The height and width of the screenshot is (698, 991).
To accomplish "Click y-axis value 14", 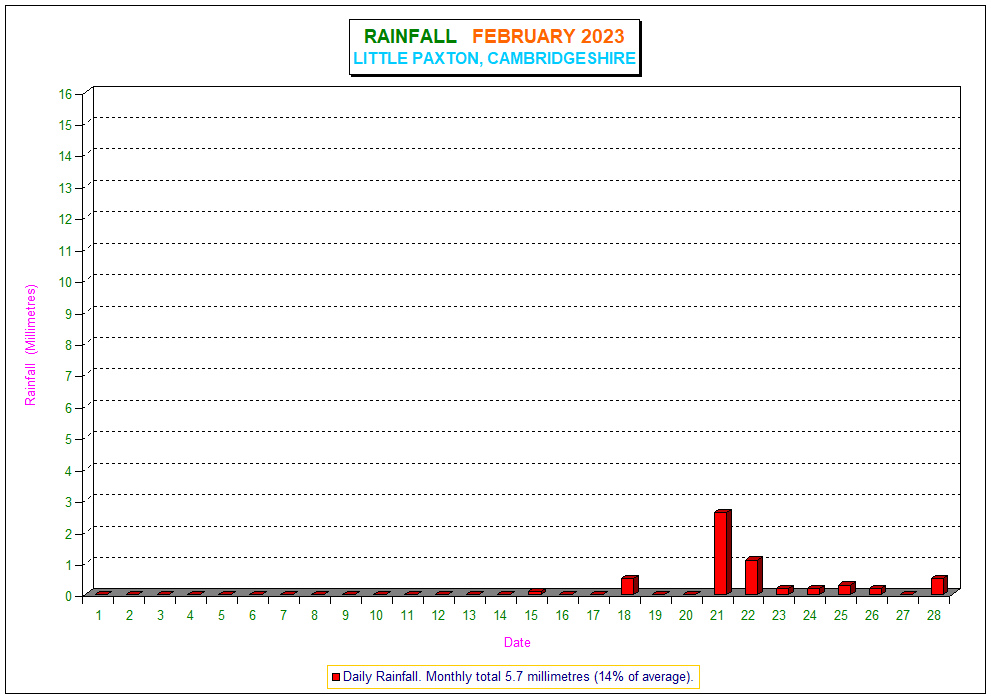I will (x=66, y=156).
